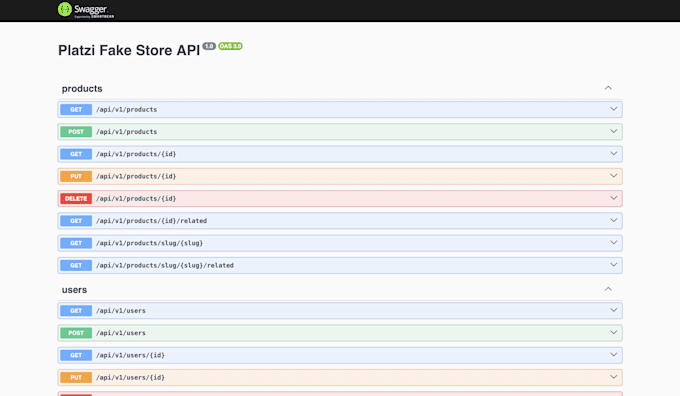The image size is (680, 396).
Task: Click the Swagger logo icon
Action: coord(65,10)
